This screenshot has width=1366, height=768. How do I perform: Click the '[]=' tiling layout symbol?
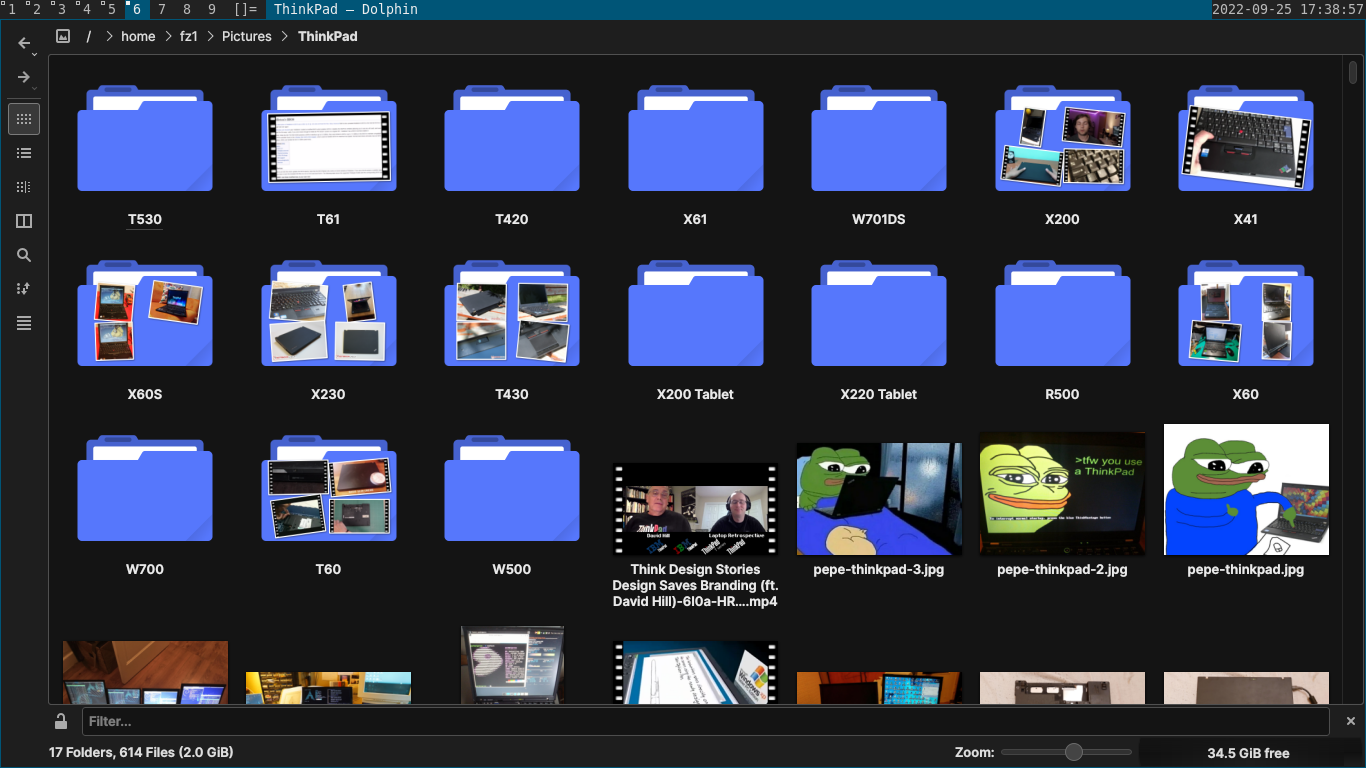(x=245, y=9)
